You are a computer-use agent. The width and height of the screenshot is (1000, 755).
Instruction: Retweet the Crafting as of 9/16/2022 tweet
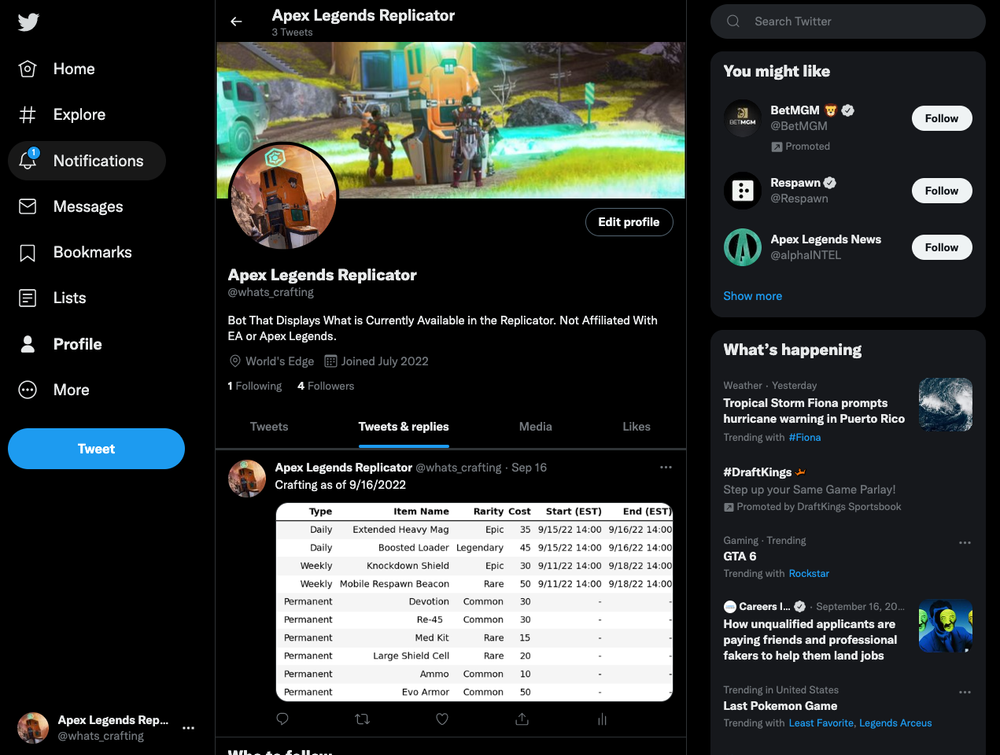362,719
